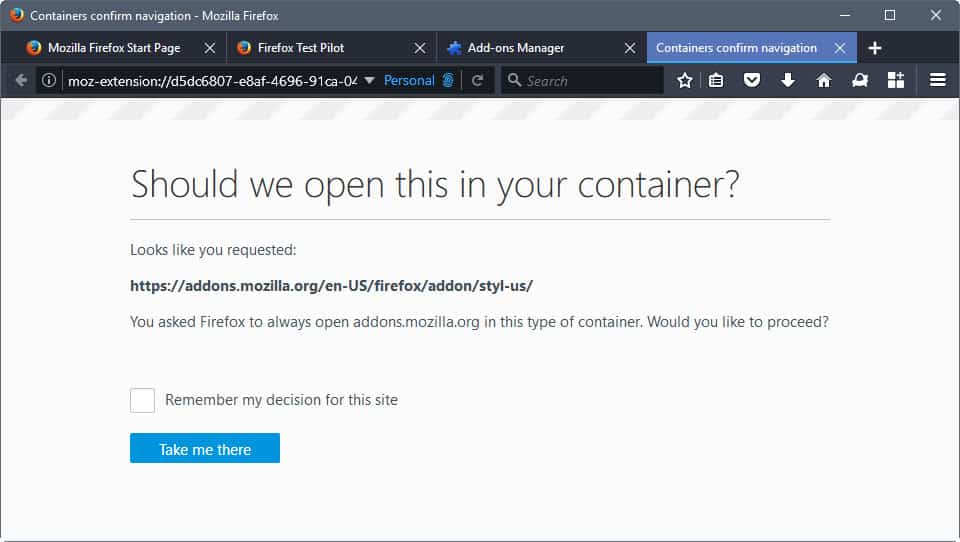Click the Firefox logo in title bar

tap(17, 15)
